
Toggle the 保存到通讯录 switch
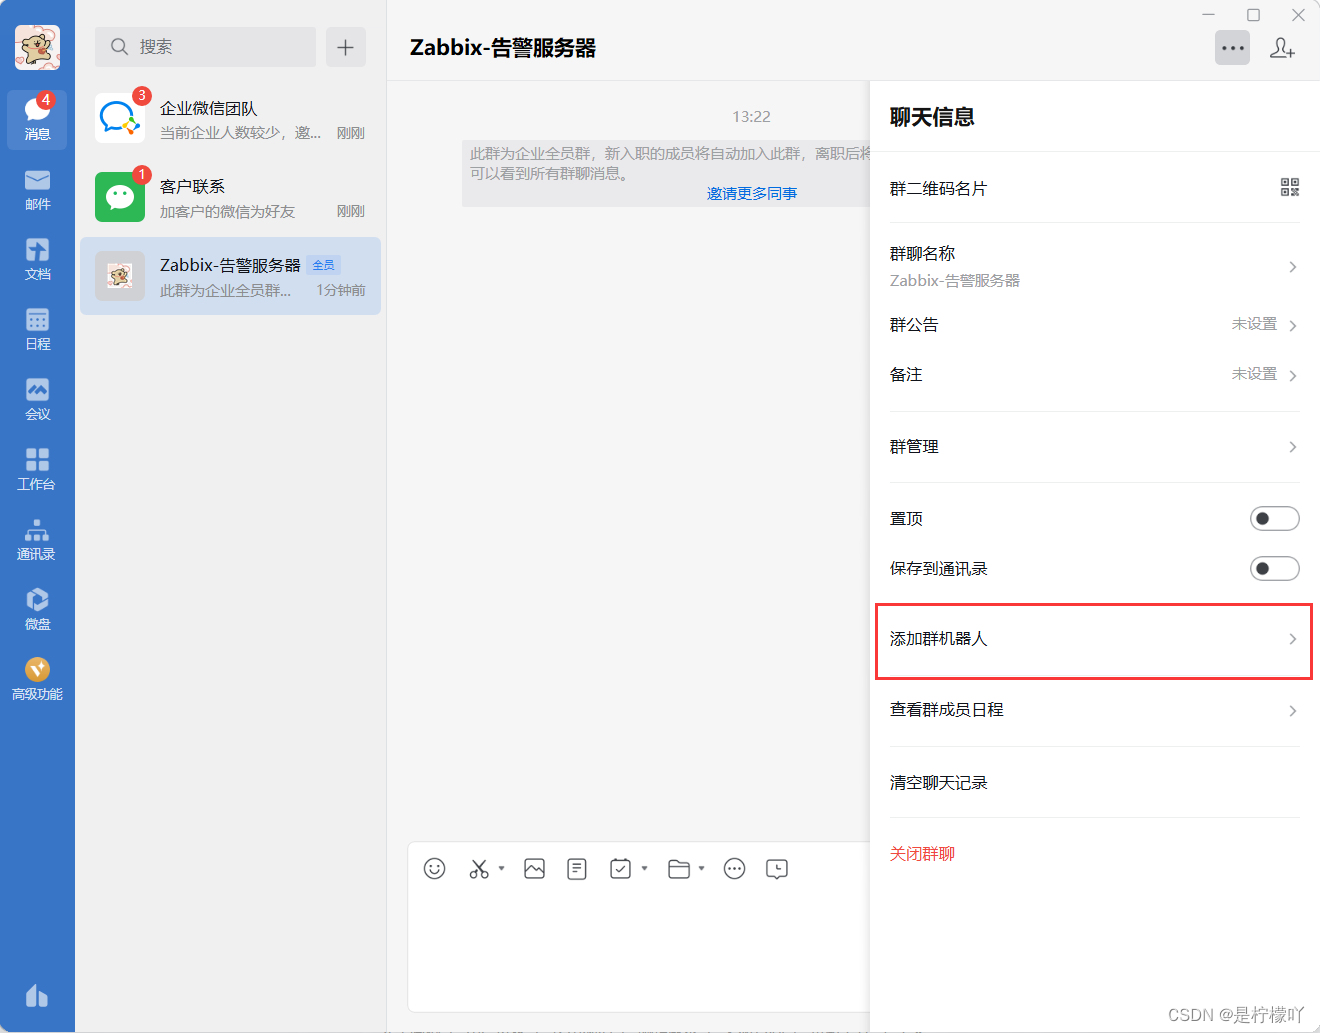tap(1275, 568)
